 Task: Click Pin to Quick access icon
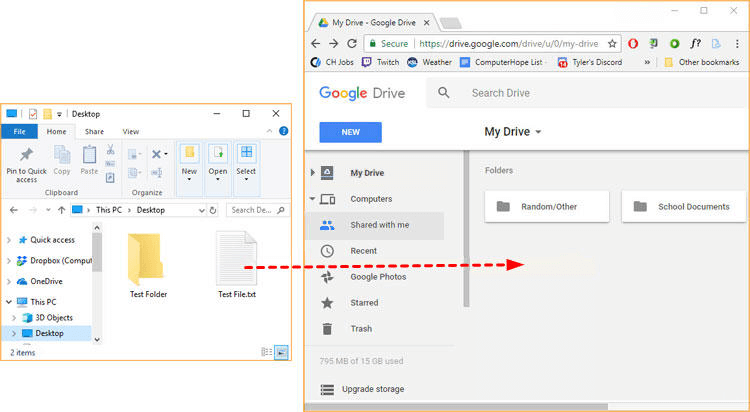27,155
